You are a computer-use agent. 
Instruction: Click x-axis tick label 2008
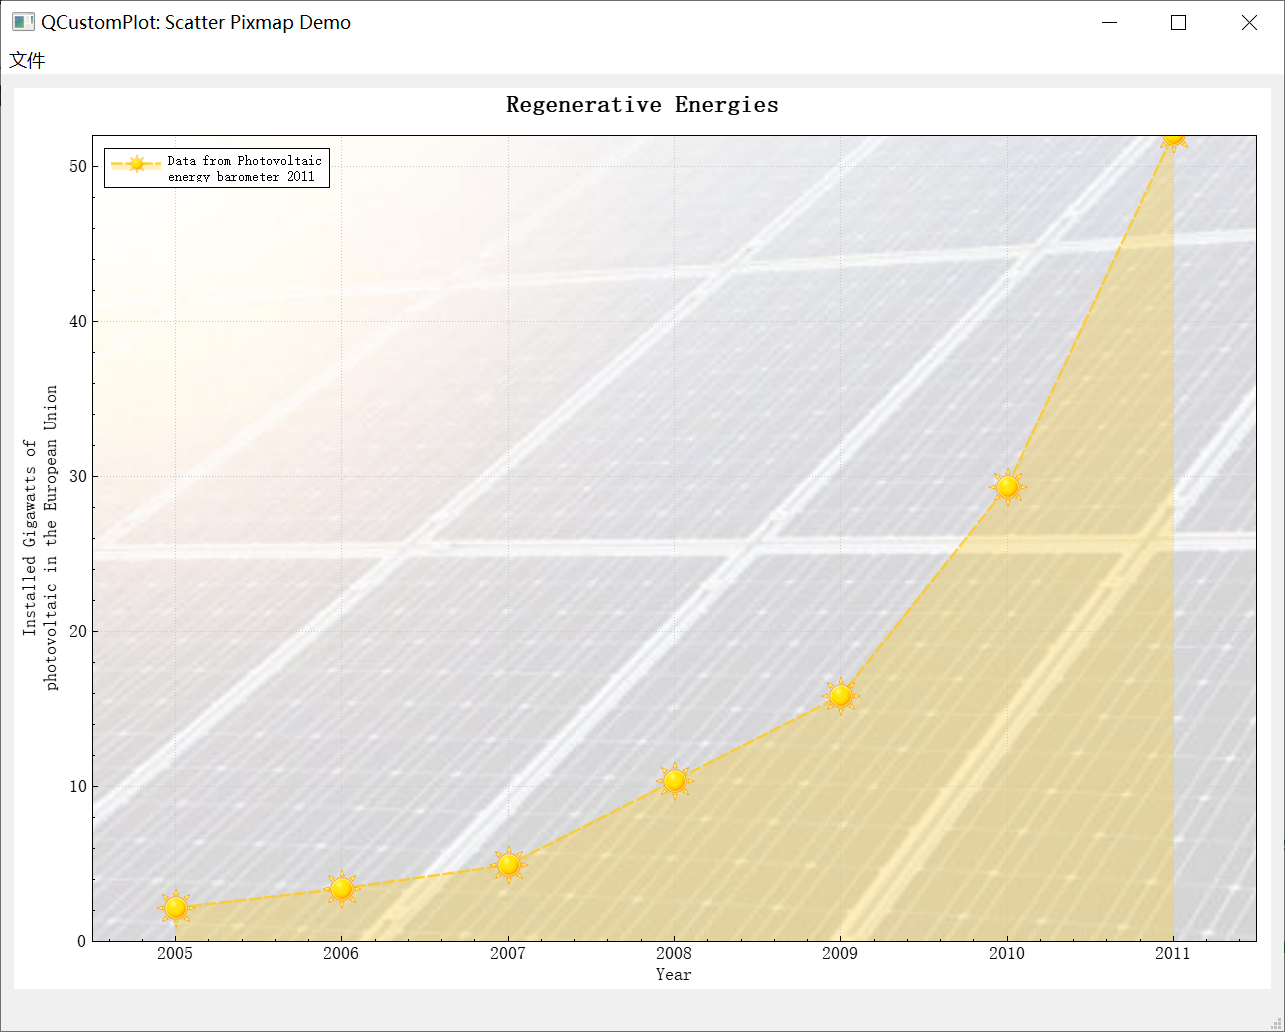click(674, 953)
